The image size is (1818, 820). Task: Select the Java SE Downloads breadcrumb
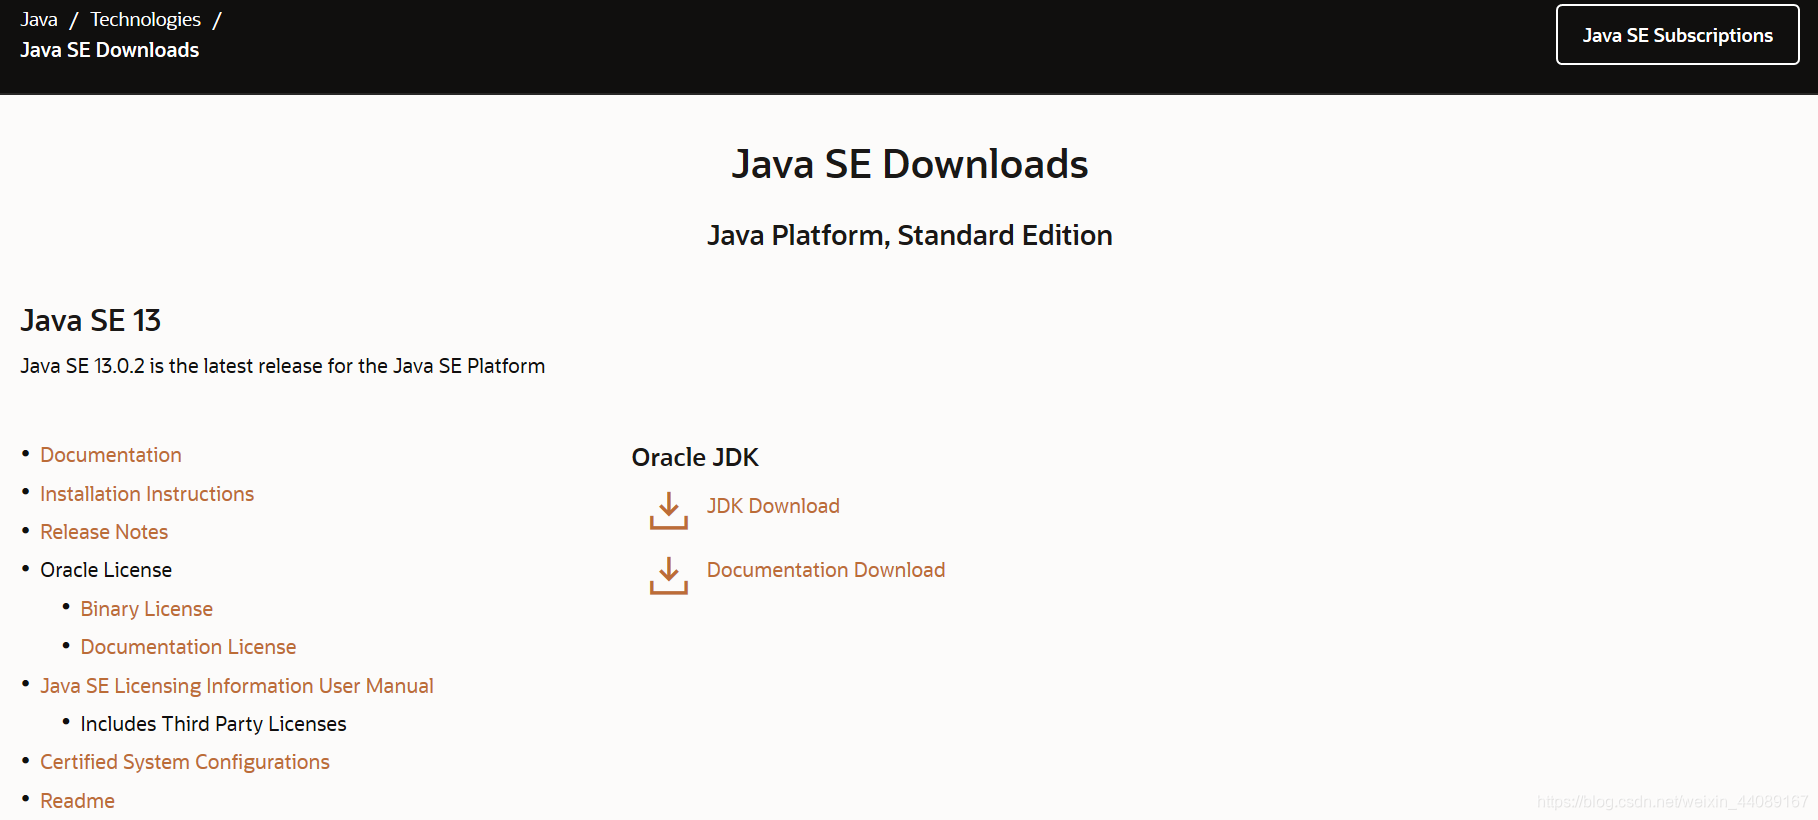click(x=110, y=50)
